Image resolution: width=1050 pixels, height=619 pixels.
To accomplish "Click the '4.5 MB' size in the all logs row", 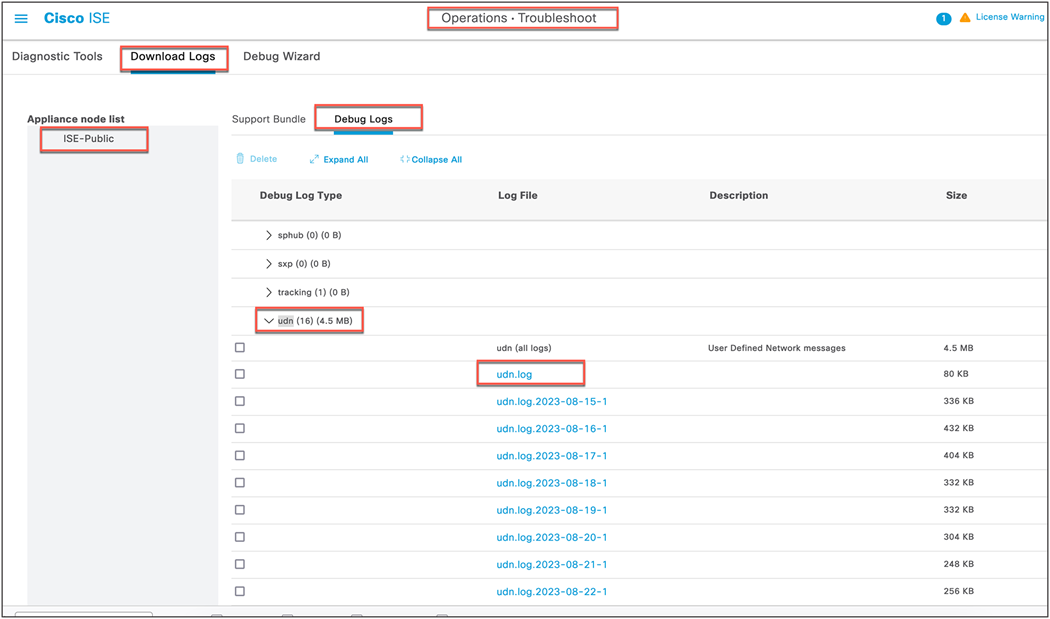I will (x=958, y=348).
